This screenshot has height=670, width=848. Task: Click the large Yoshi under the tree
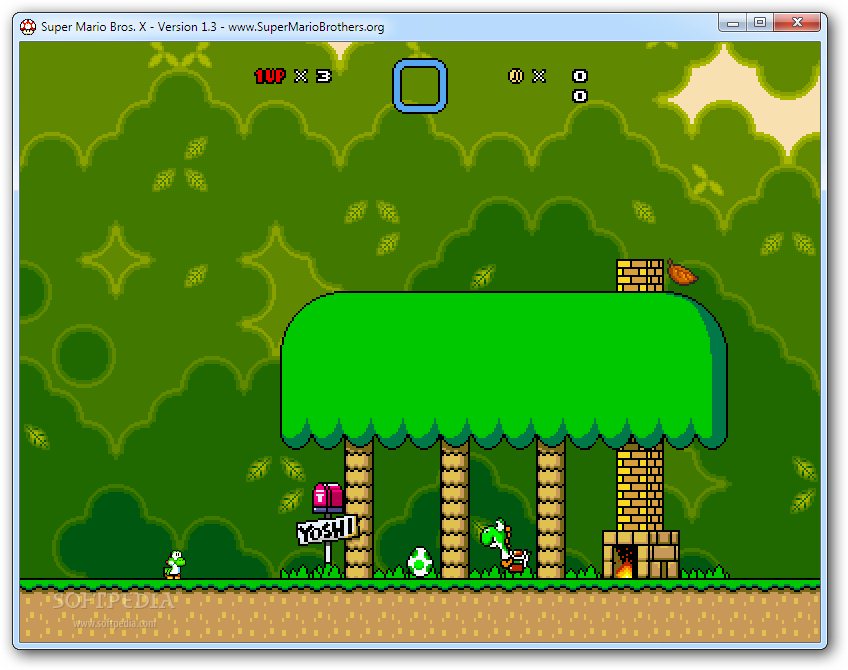coord(505,546)
